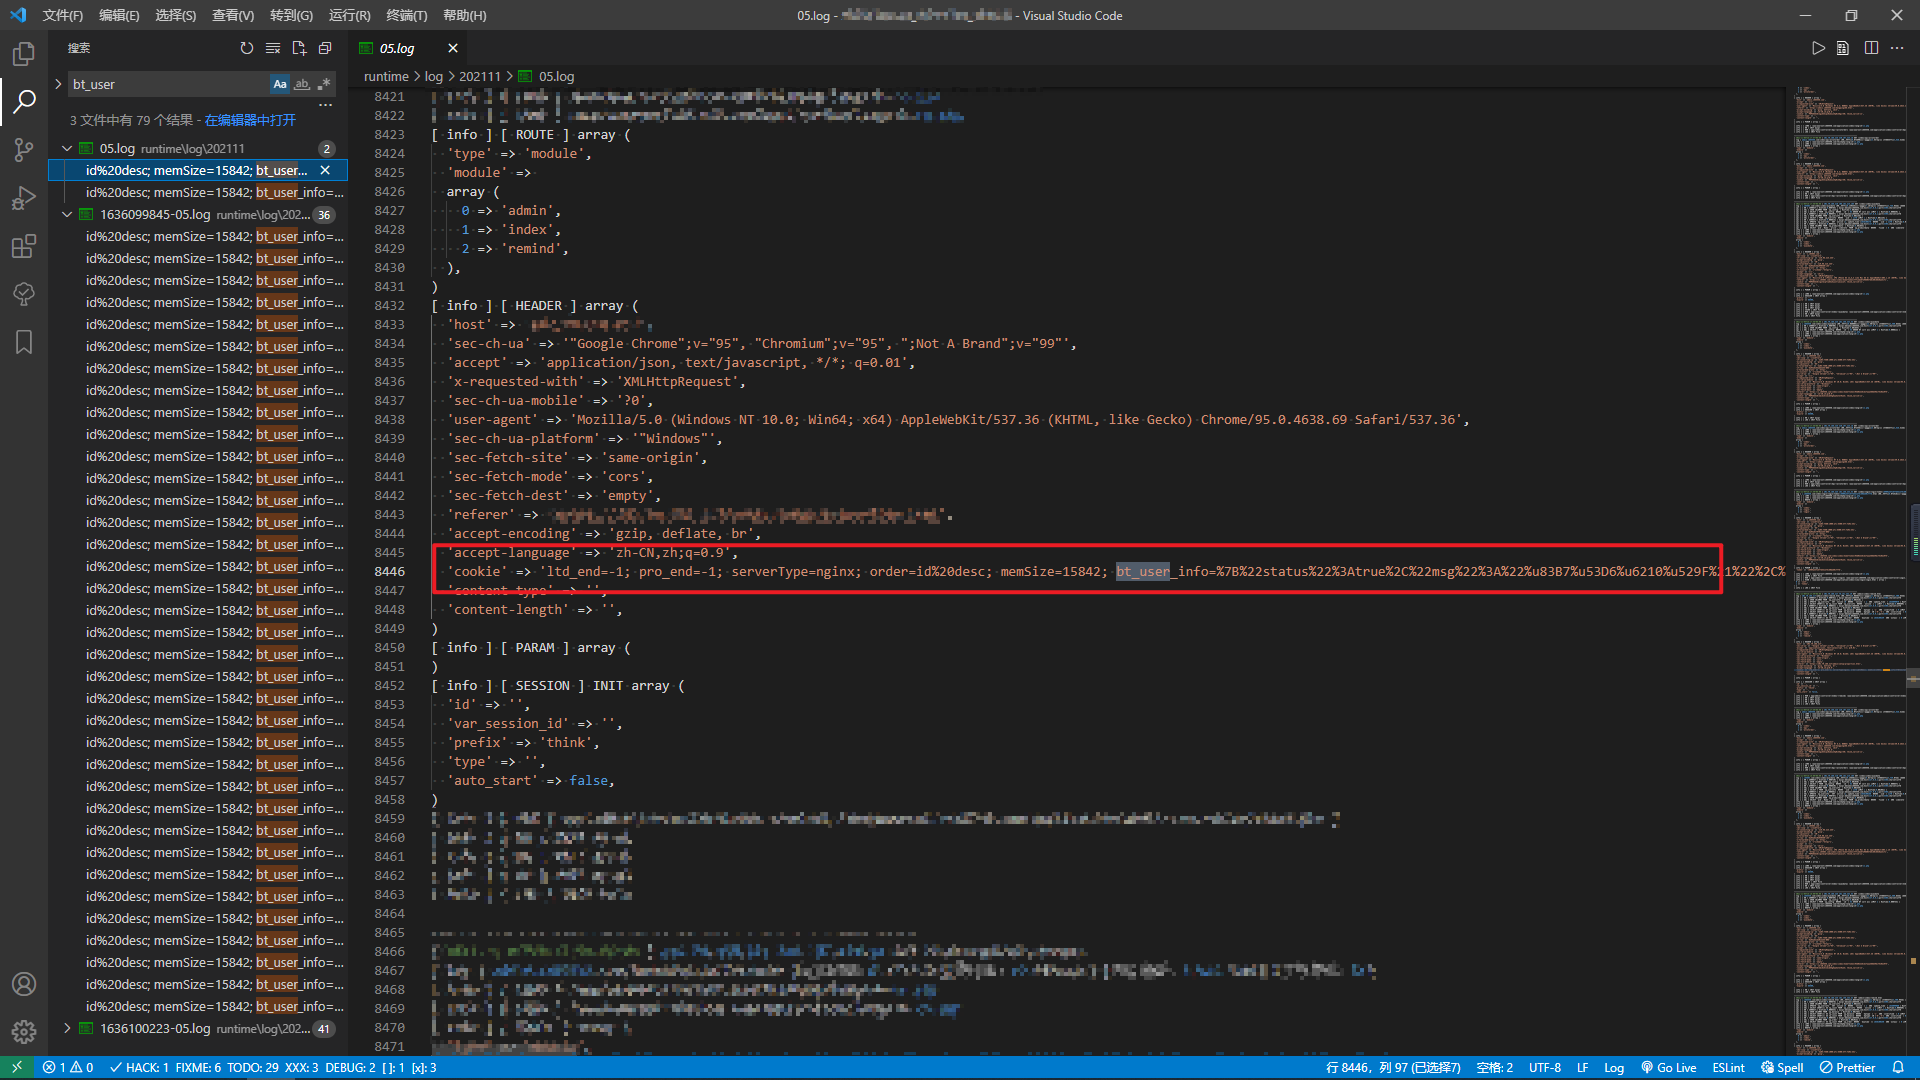Expand the replace field chevron
Viewport: 1920px width, 1080px height.
coord(58,84)
